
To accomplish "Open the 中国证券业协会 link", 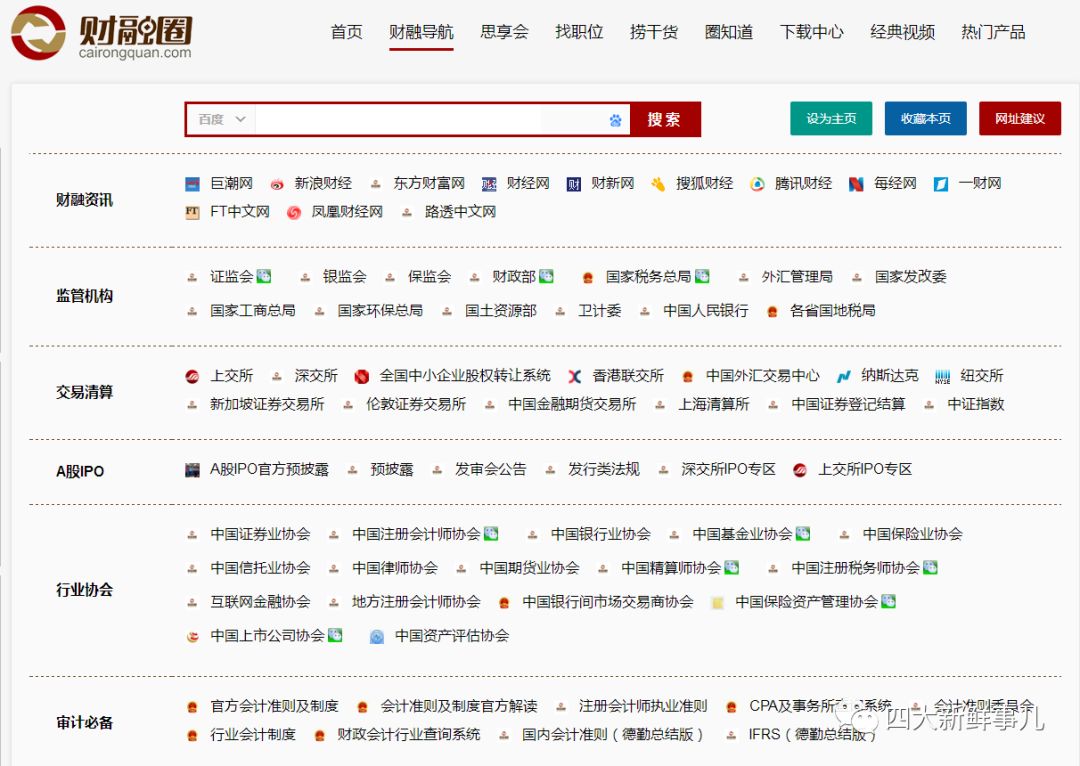I will [260, 534].
